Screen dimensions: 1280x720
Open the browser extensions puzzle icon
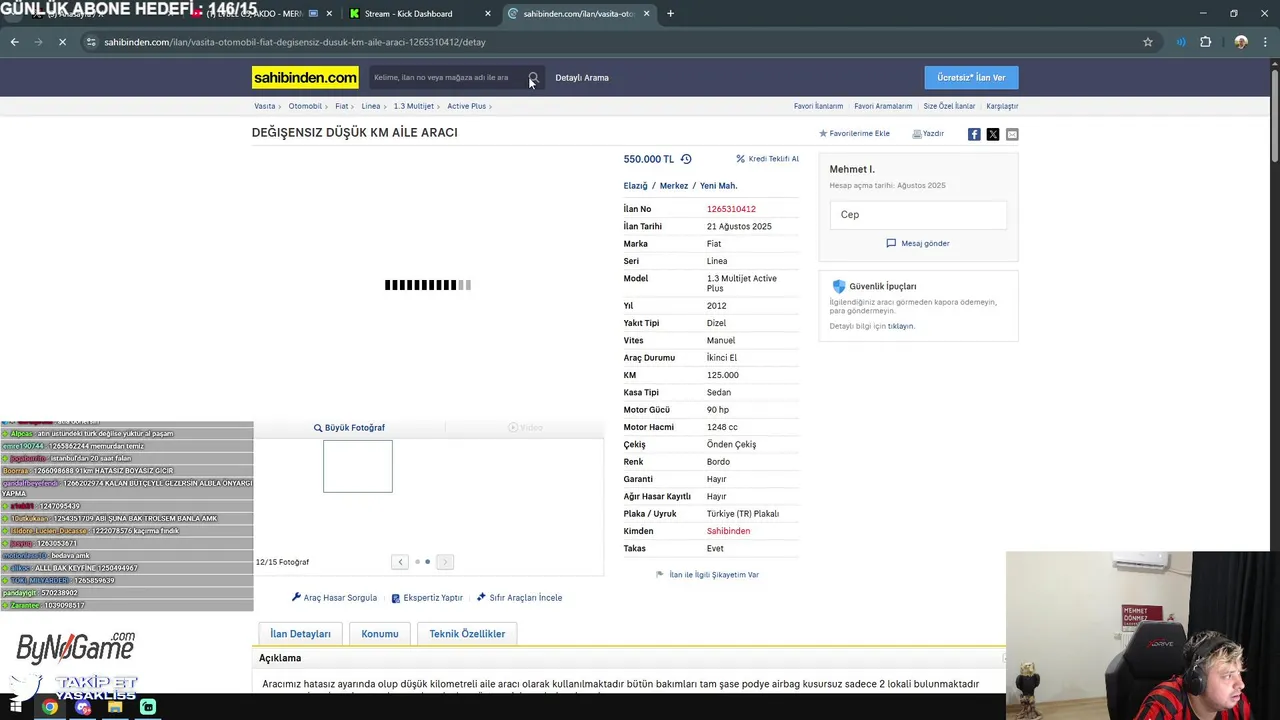click(x=1205, y=42)
